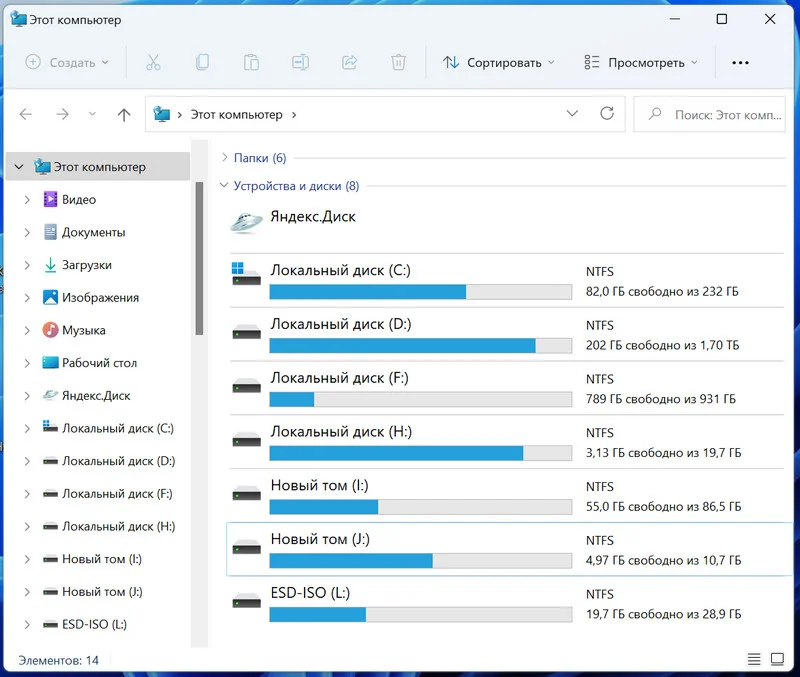Collapse Этот компьютер tree node
This screenshot has width=800, height=677.
(19, 167)
